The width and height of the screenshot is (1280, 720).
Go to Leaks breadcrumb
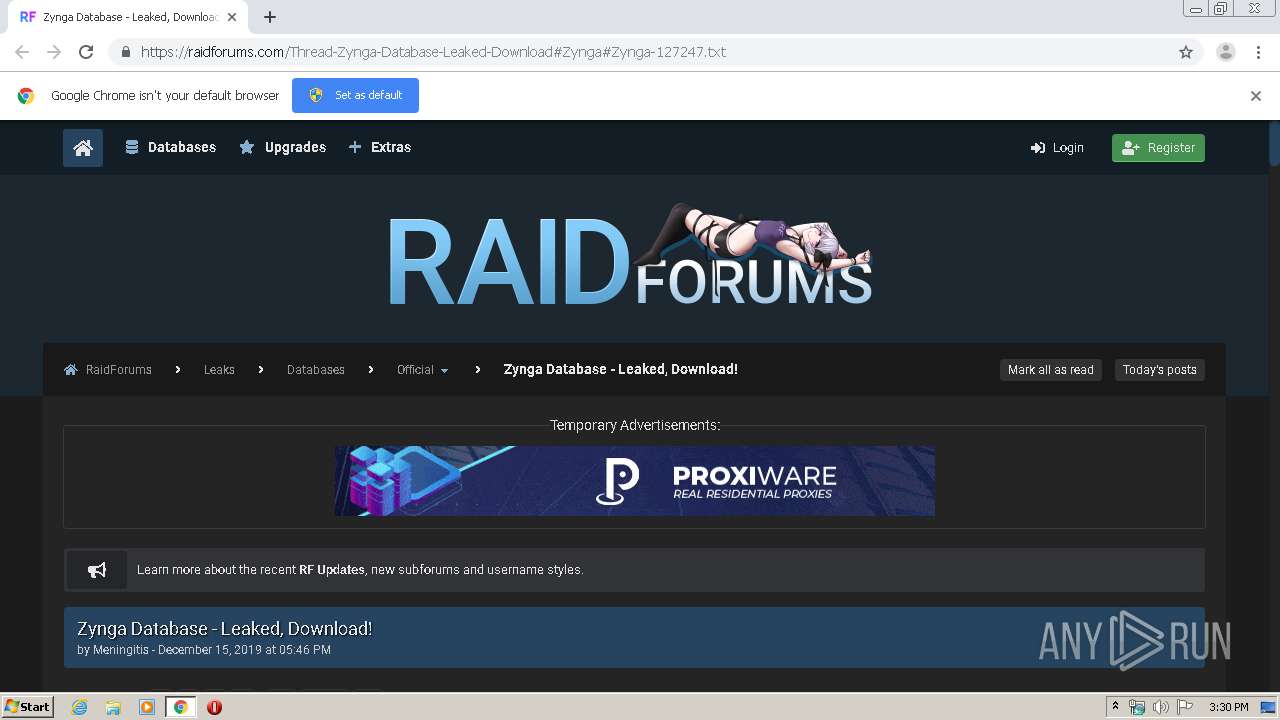(x=219, y=370)
